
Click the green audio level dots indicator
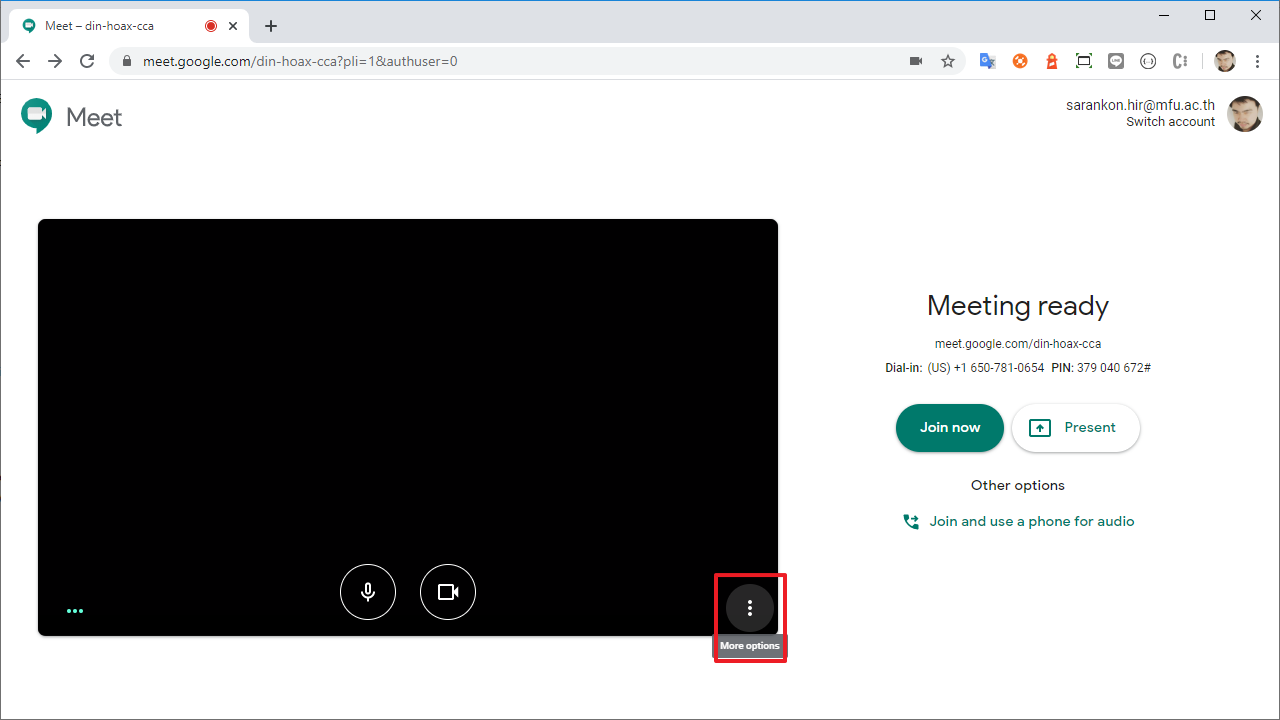coord(75,610)
